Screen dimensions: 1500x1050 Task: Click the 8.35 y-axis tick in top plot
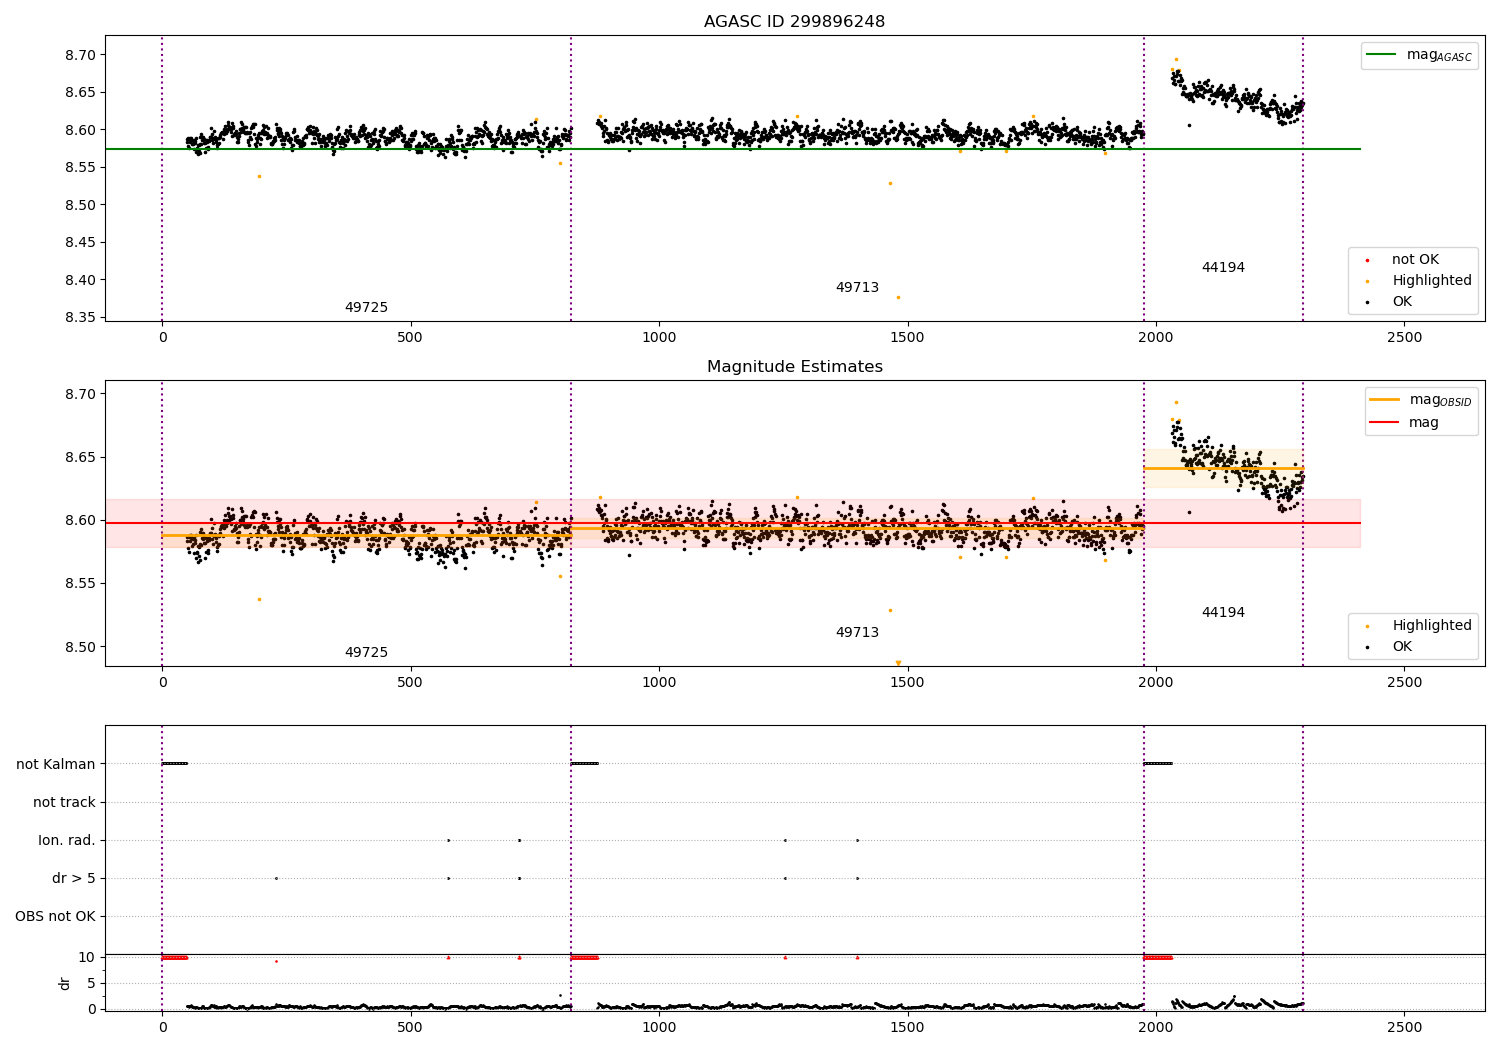81,318
